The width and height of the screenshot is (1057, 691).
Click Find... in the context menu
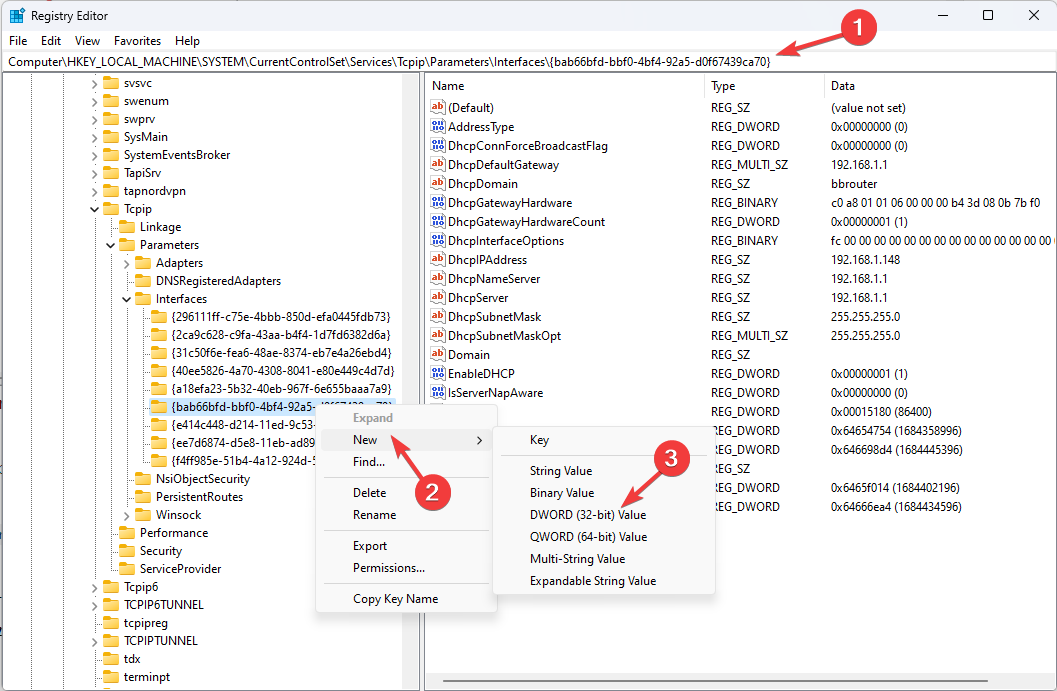click(x=406, y=462)
